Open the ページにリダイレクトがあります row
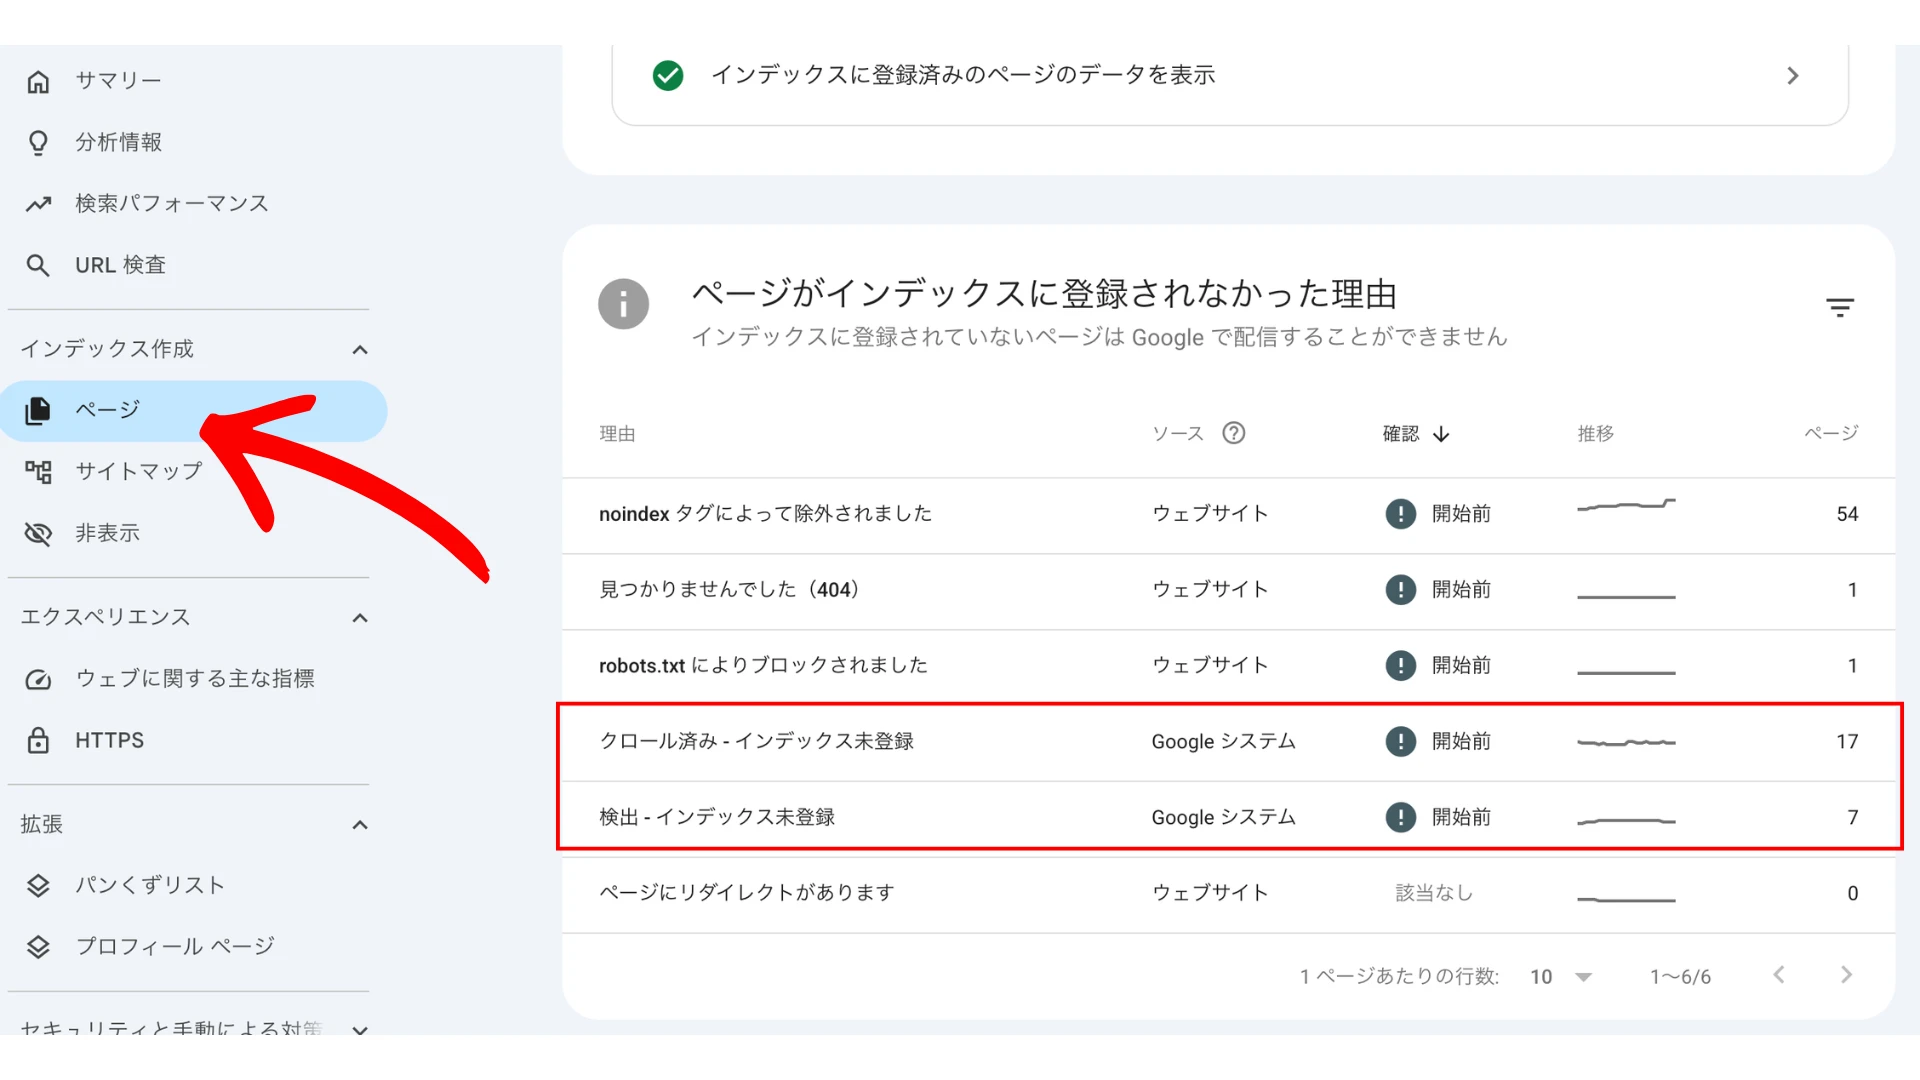Viewport: 1920px width, 1080px height. pyautogui.click(x=1228, y=894)
